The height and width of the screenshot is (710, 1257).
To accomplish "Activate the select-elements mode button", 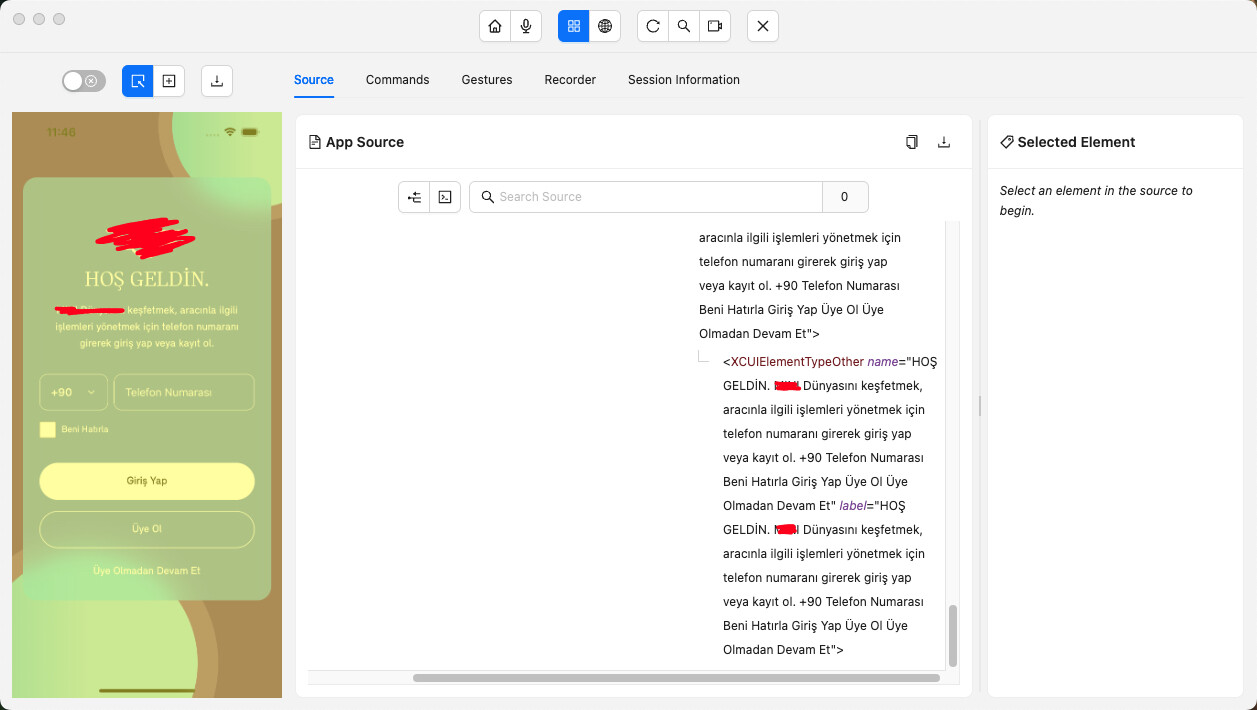I will point(138,81).
